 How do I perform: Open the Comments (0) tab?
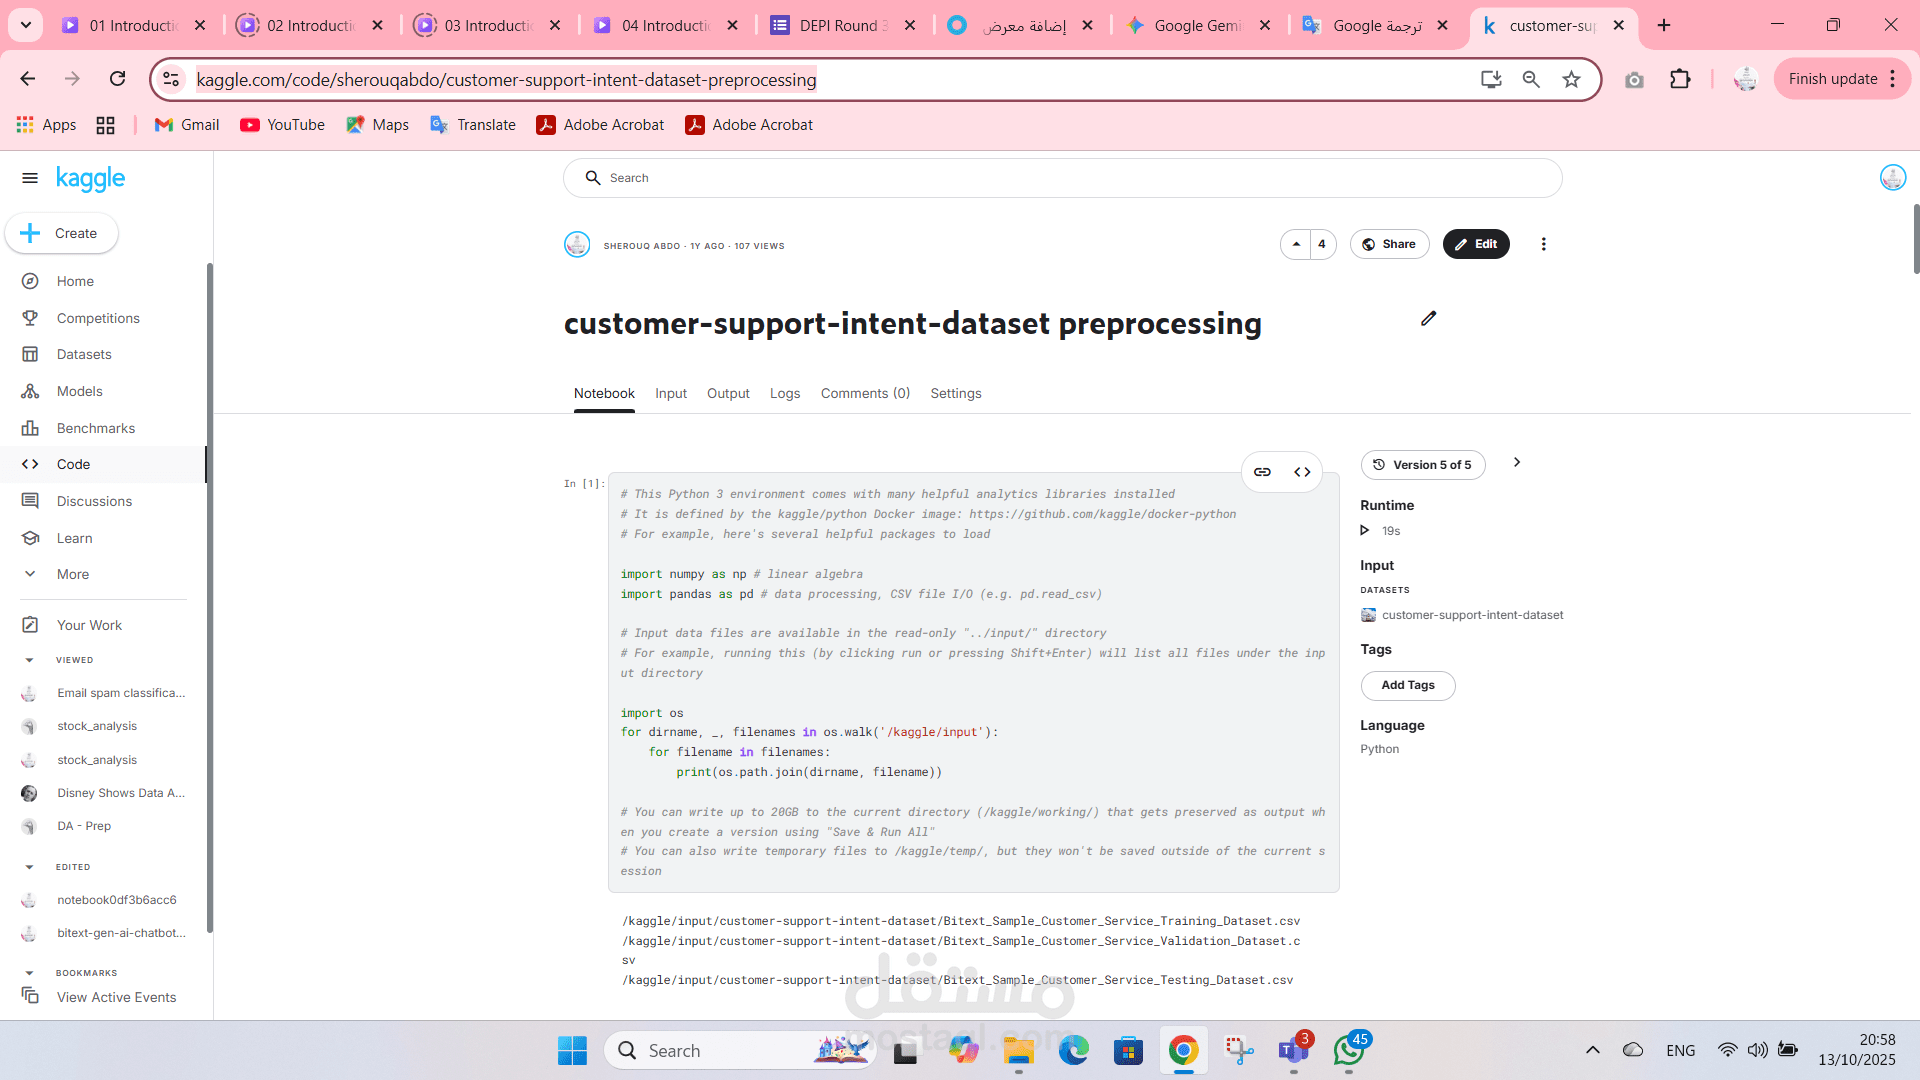click(864, 393)
